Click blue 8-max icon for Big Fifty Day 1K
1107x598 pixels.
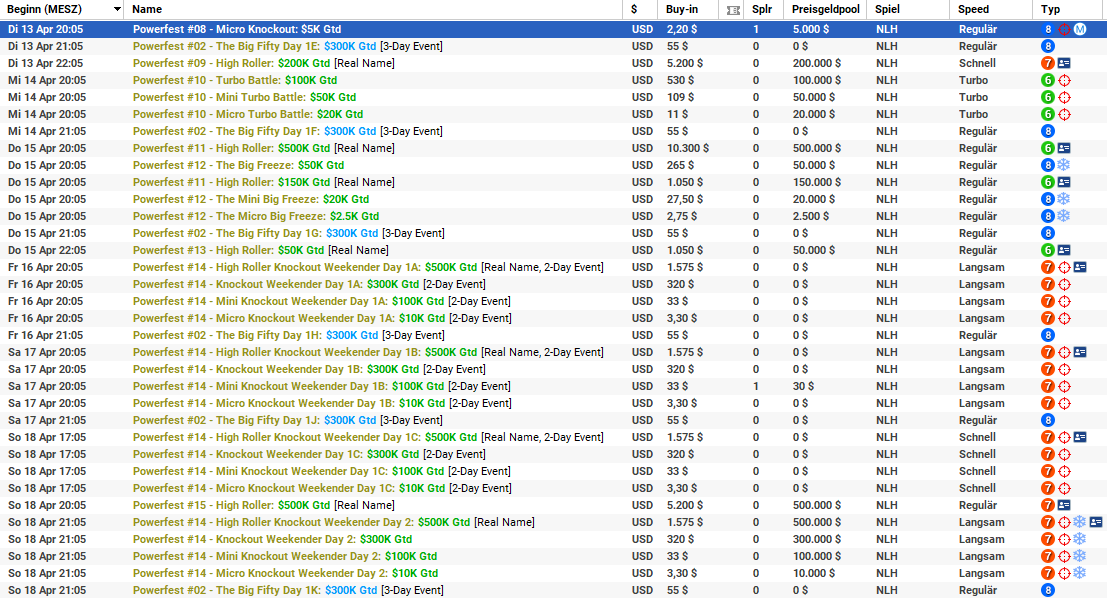tap(1048, 590)
